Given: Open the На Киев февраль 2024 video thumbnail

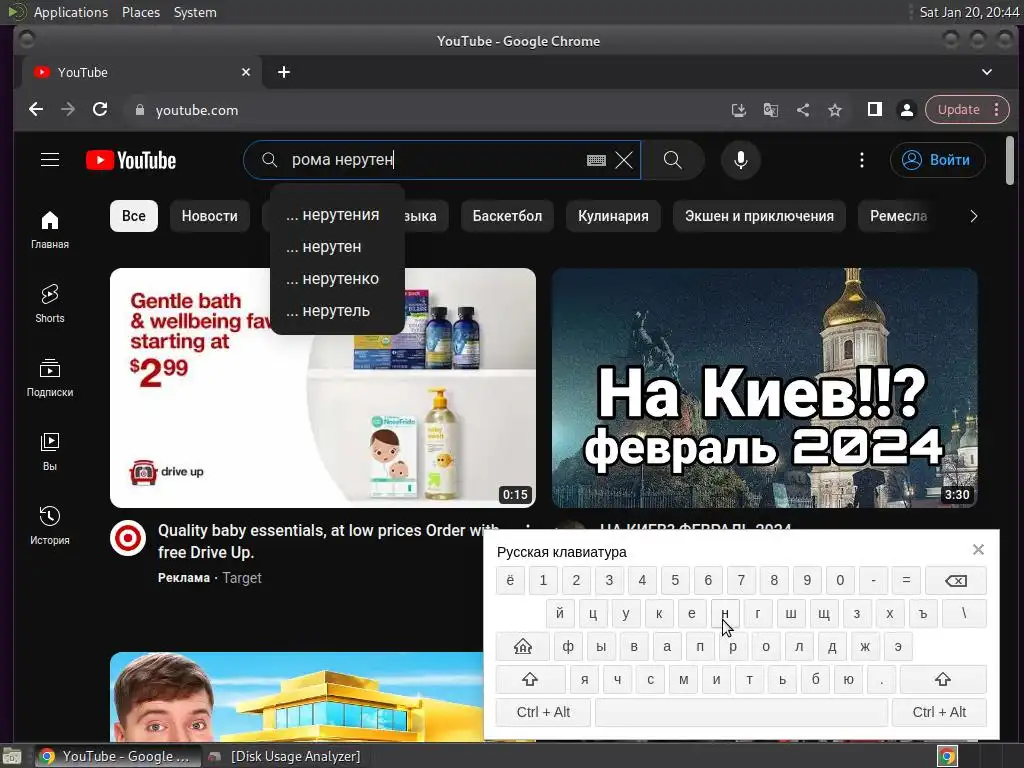Looking at the screenshot, I should [x=765, y=388].
